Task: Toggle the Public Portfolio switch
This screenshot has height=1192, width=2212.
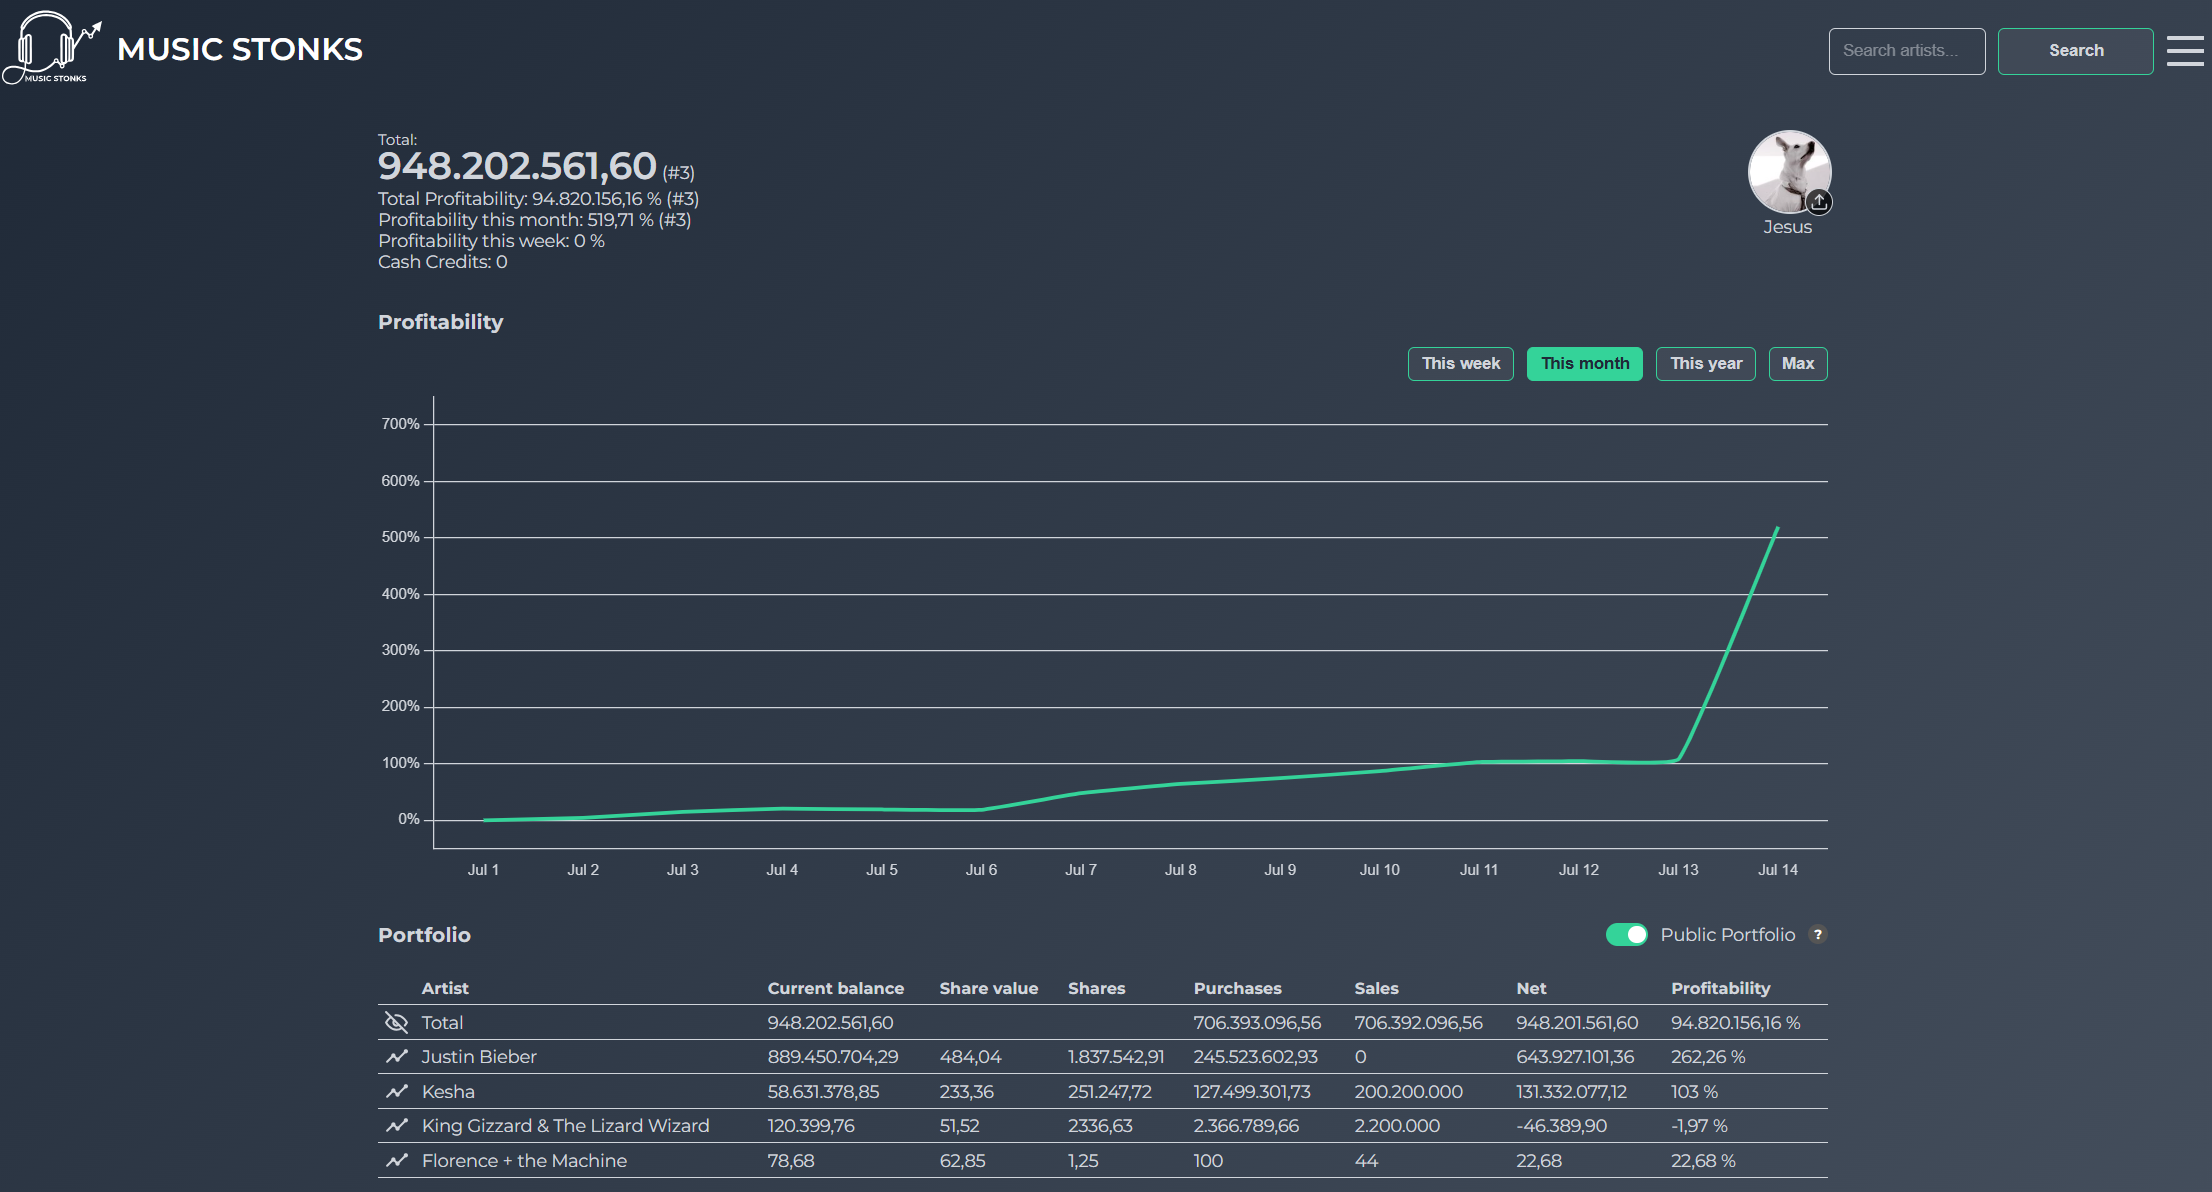Action: [x=1626, y=934]
